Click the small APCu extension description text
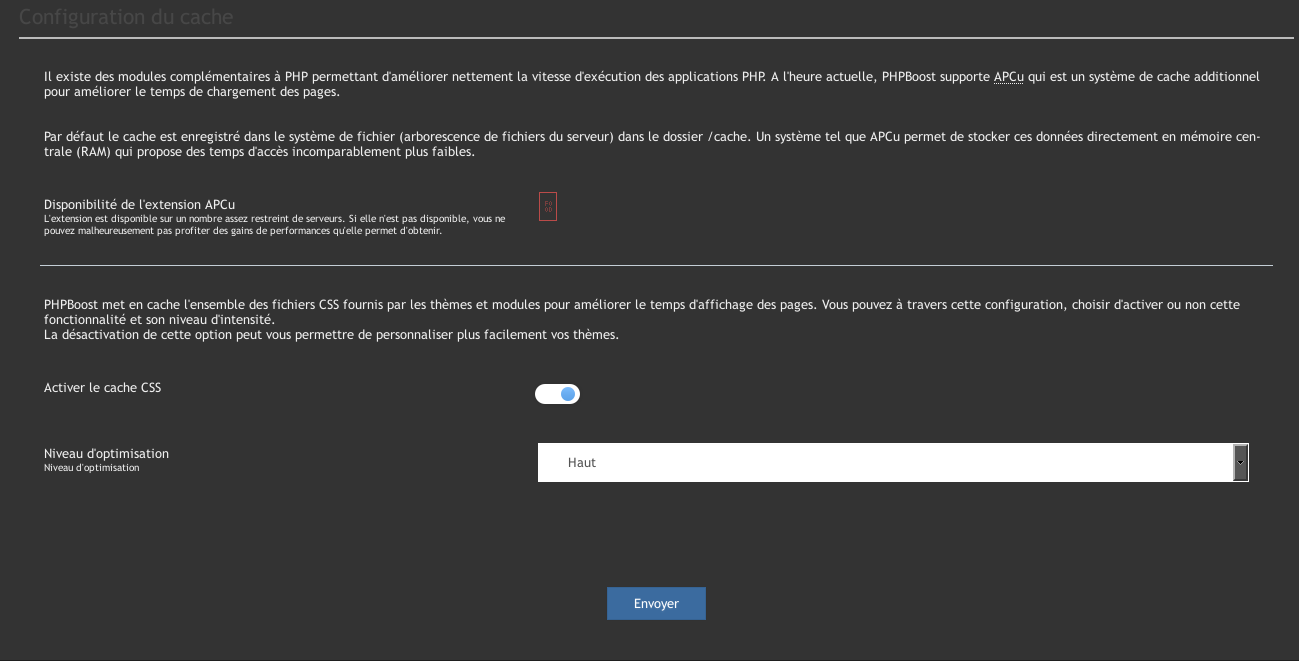This screenshot has width=1299, height=661. 274,224
